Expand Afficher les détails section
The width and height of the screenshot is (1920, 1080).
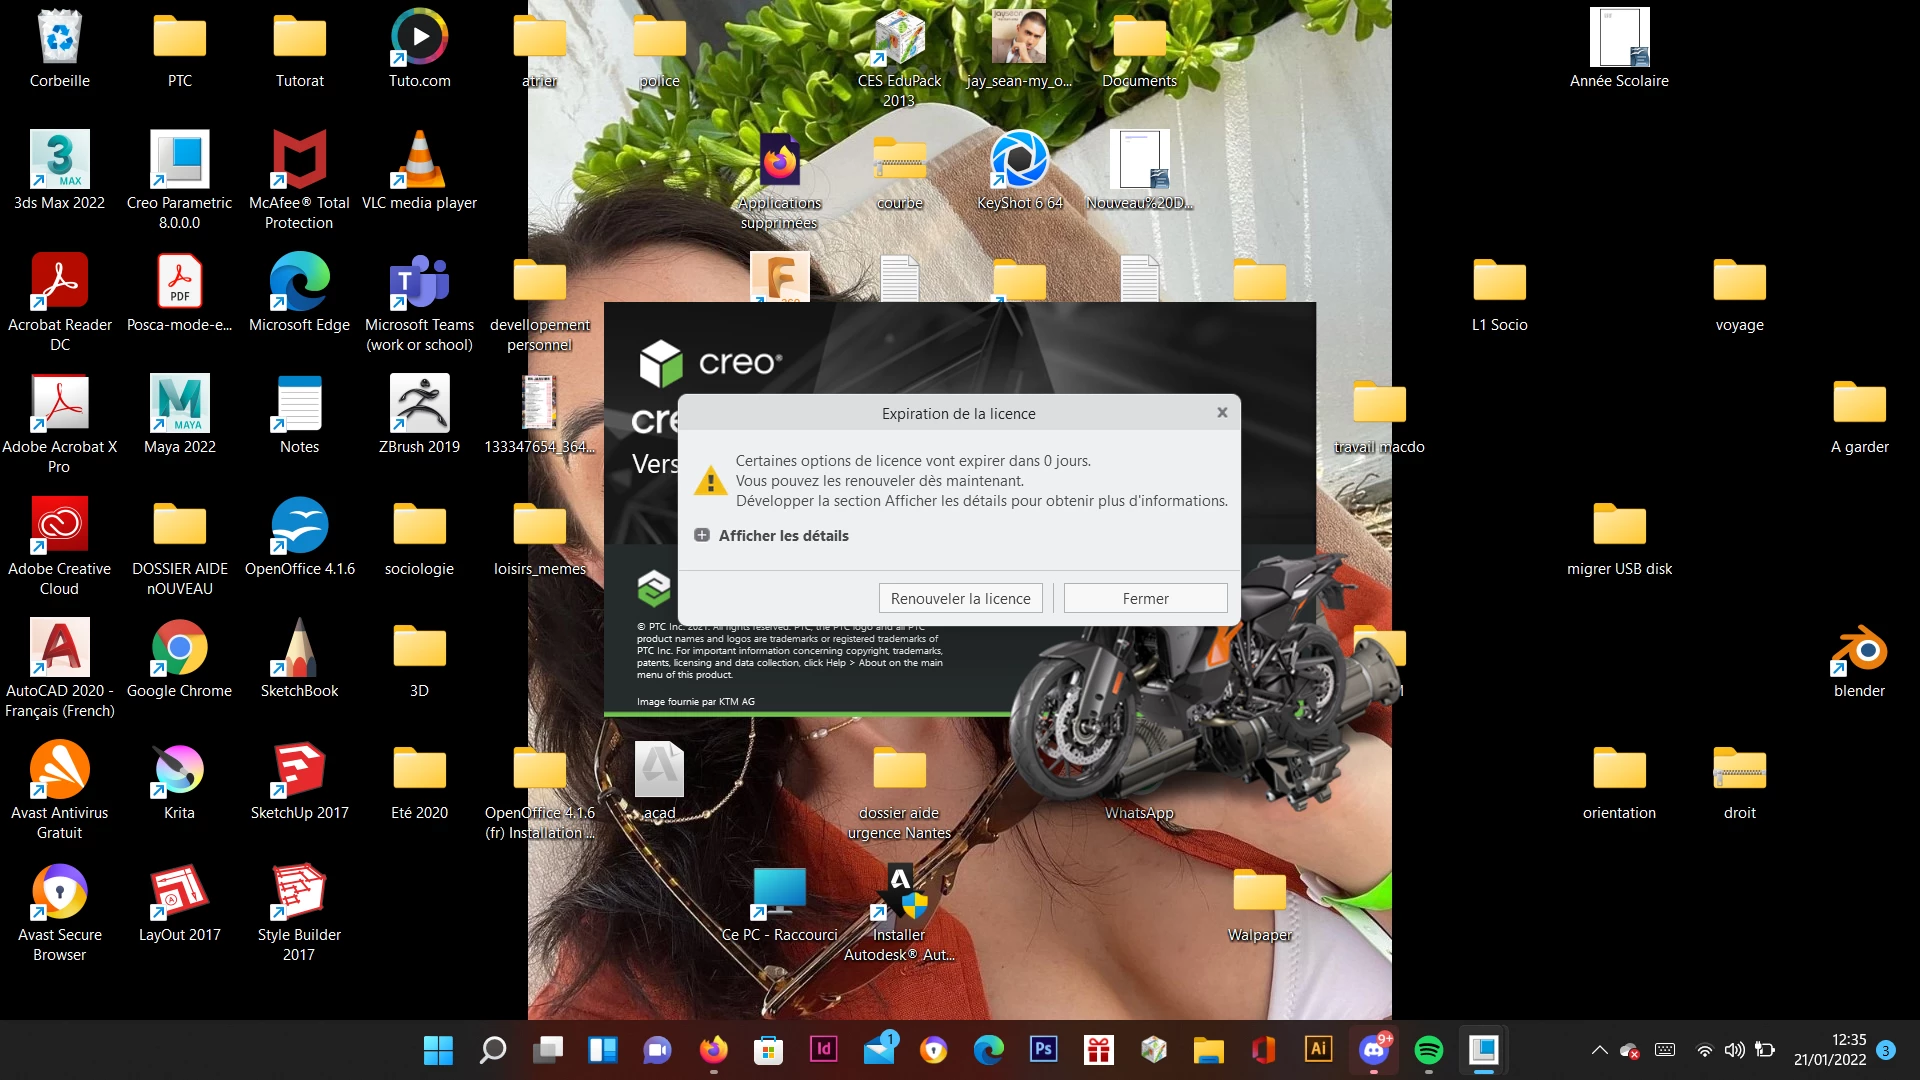tap(702, 536)
